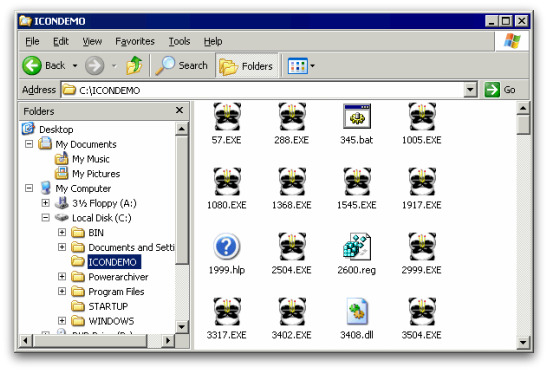
Task: Close the Folders pane
Action: tap(179, 110)
